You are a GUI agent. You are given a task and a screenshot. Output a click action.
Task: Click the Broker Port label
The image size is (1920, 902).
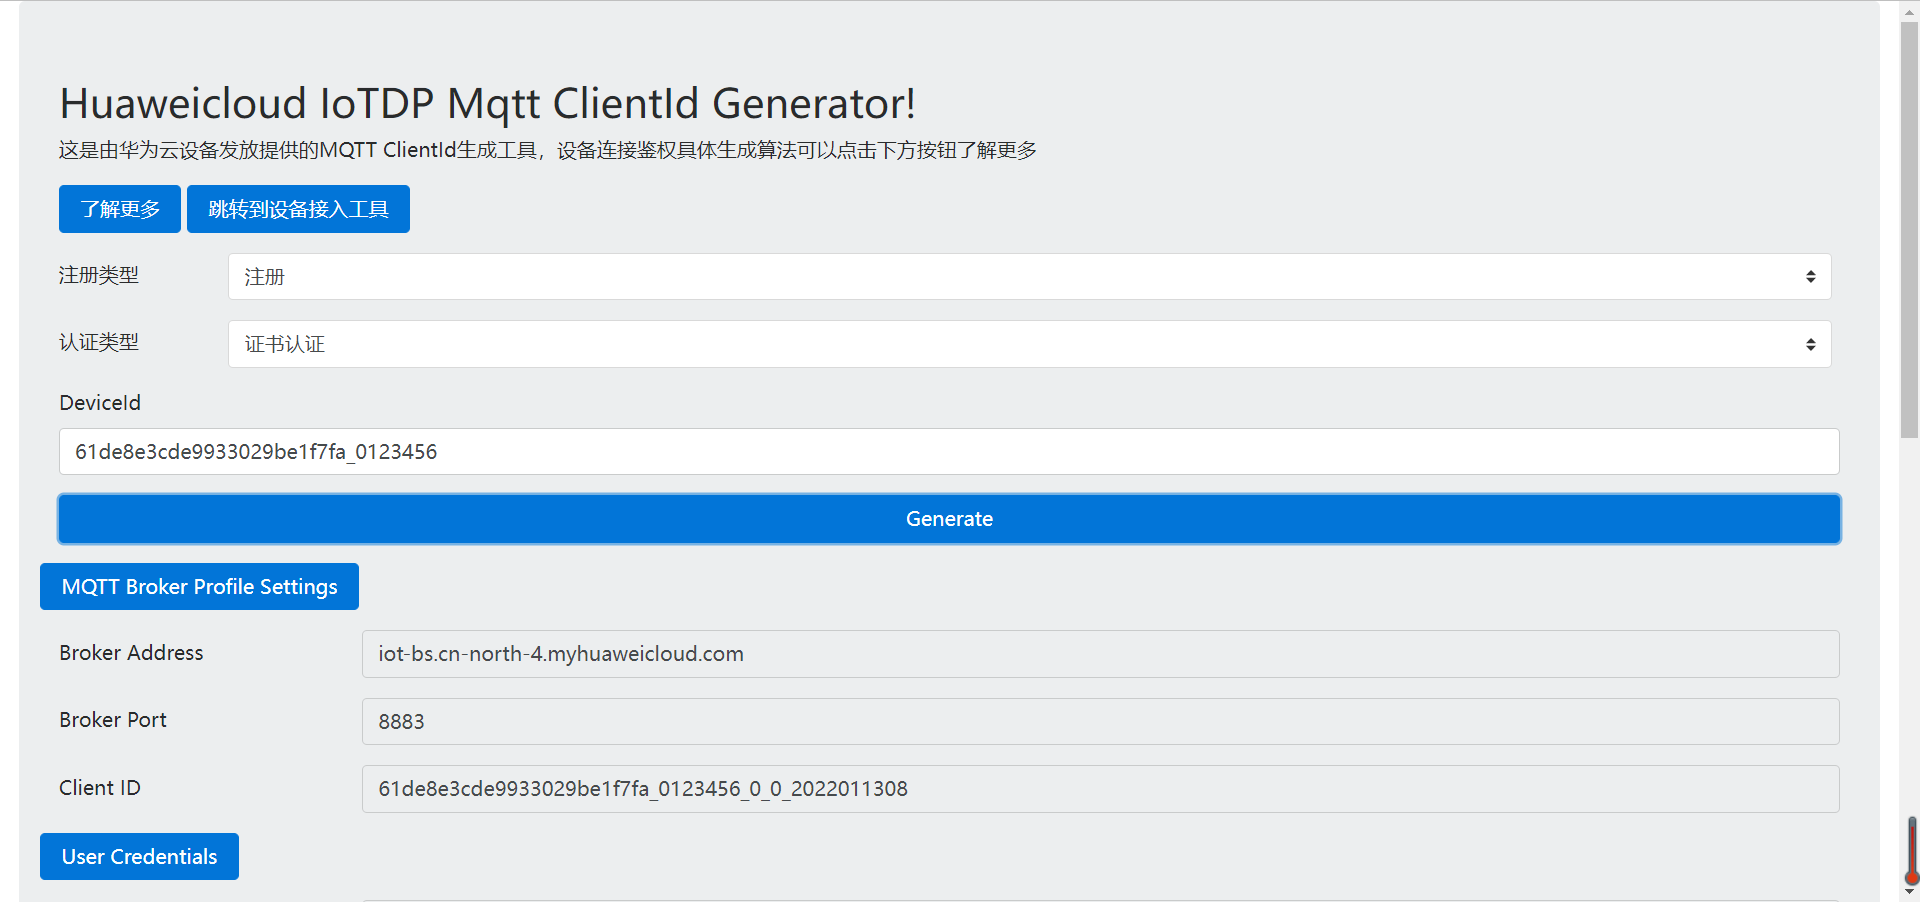point(113,720)
